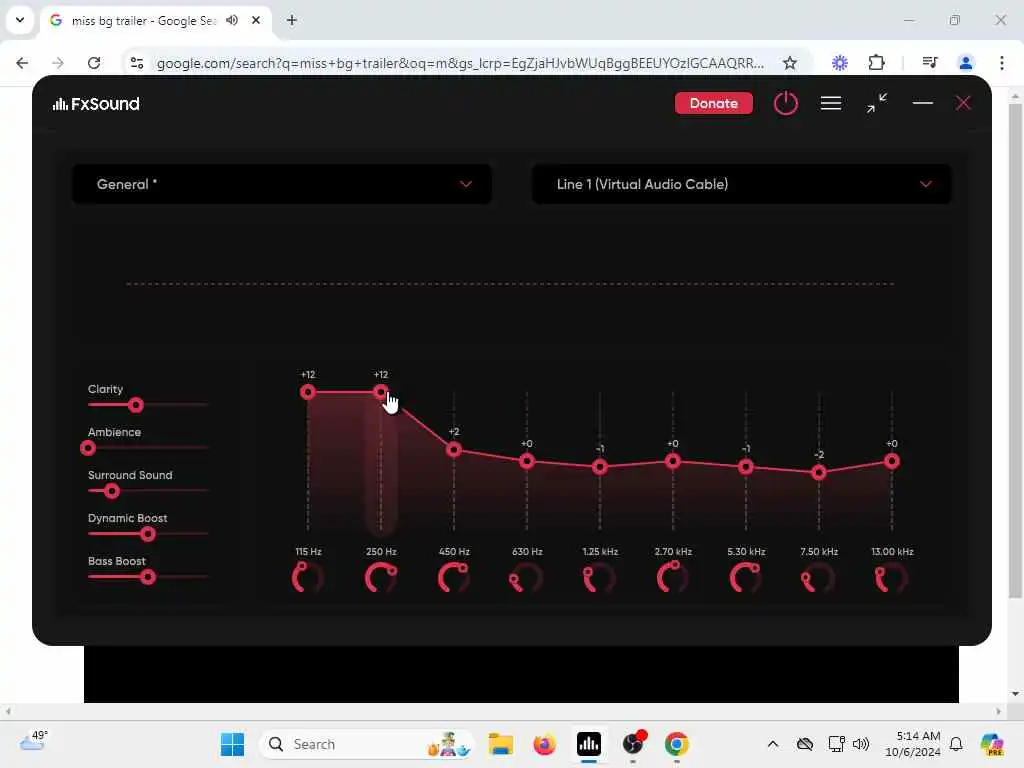Viewport: 1024px width, 768px height.
Task: Click the 450 Hz frequency knob
Action: pyautogui.click(x=454, y=578)
